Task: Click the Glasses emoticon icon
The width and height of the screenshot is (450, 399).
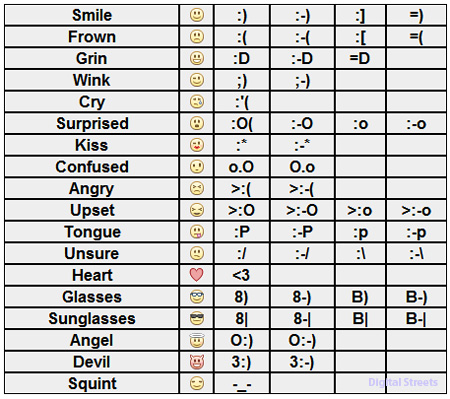Action: pyautogui.click(x=197, y=297)
